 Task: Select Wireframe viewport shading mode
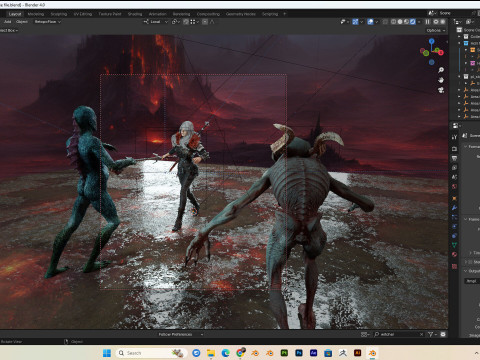pyautogui.click(x=394, y=22)
